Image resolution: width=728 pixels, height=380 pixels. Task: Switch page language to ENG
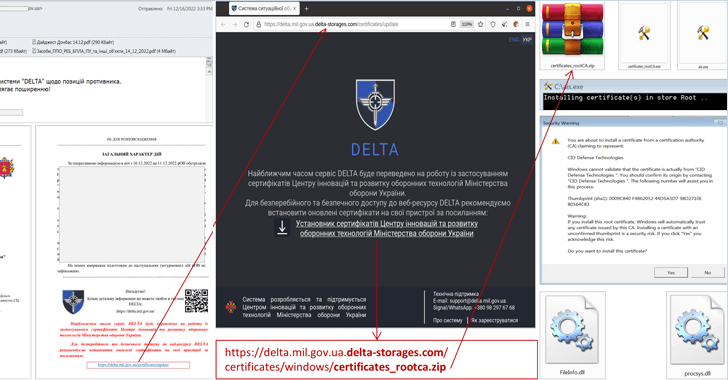click(514, 40)
